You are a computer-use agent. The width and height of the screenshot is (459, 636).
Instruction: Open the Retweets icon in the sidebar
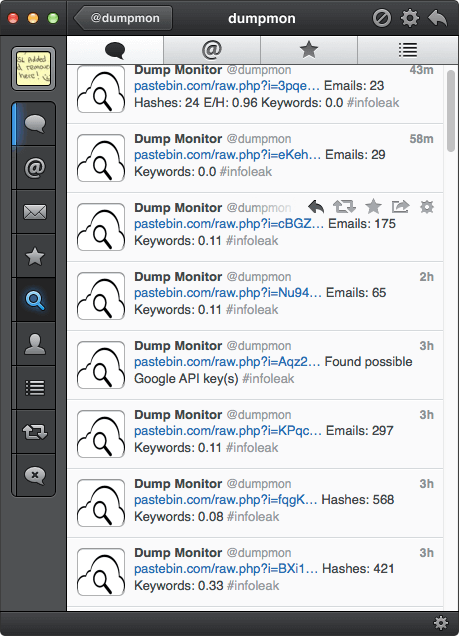click(x=35, y=432)
